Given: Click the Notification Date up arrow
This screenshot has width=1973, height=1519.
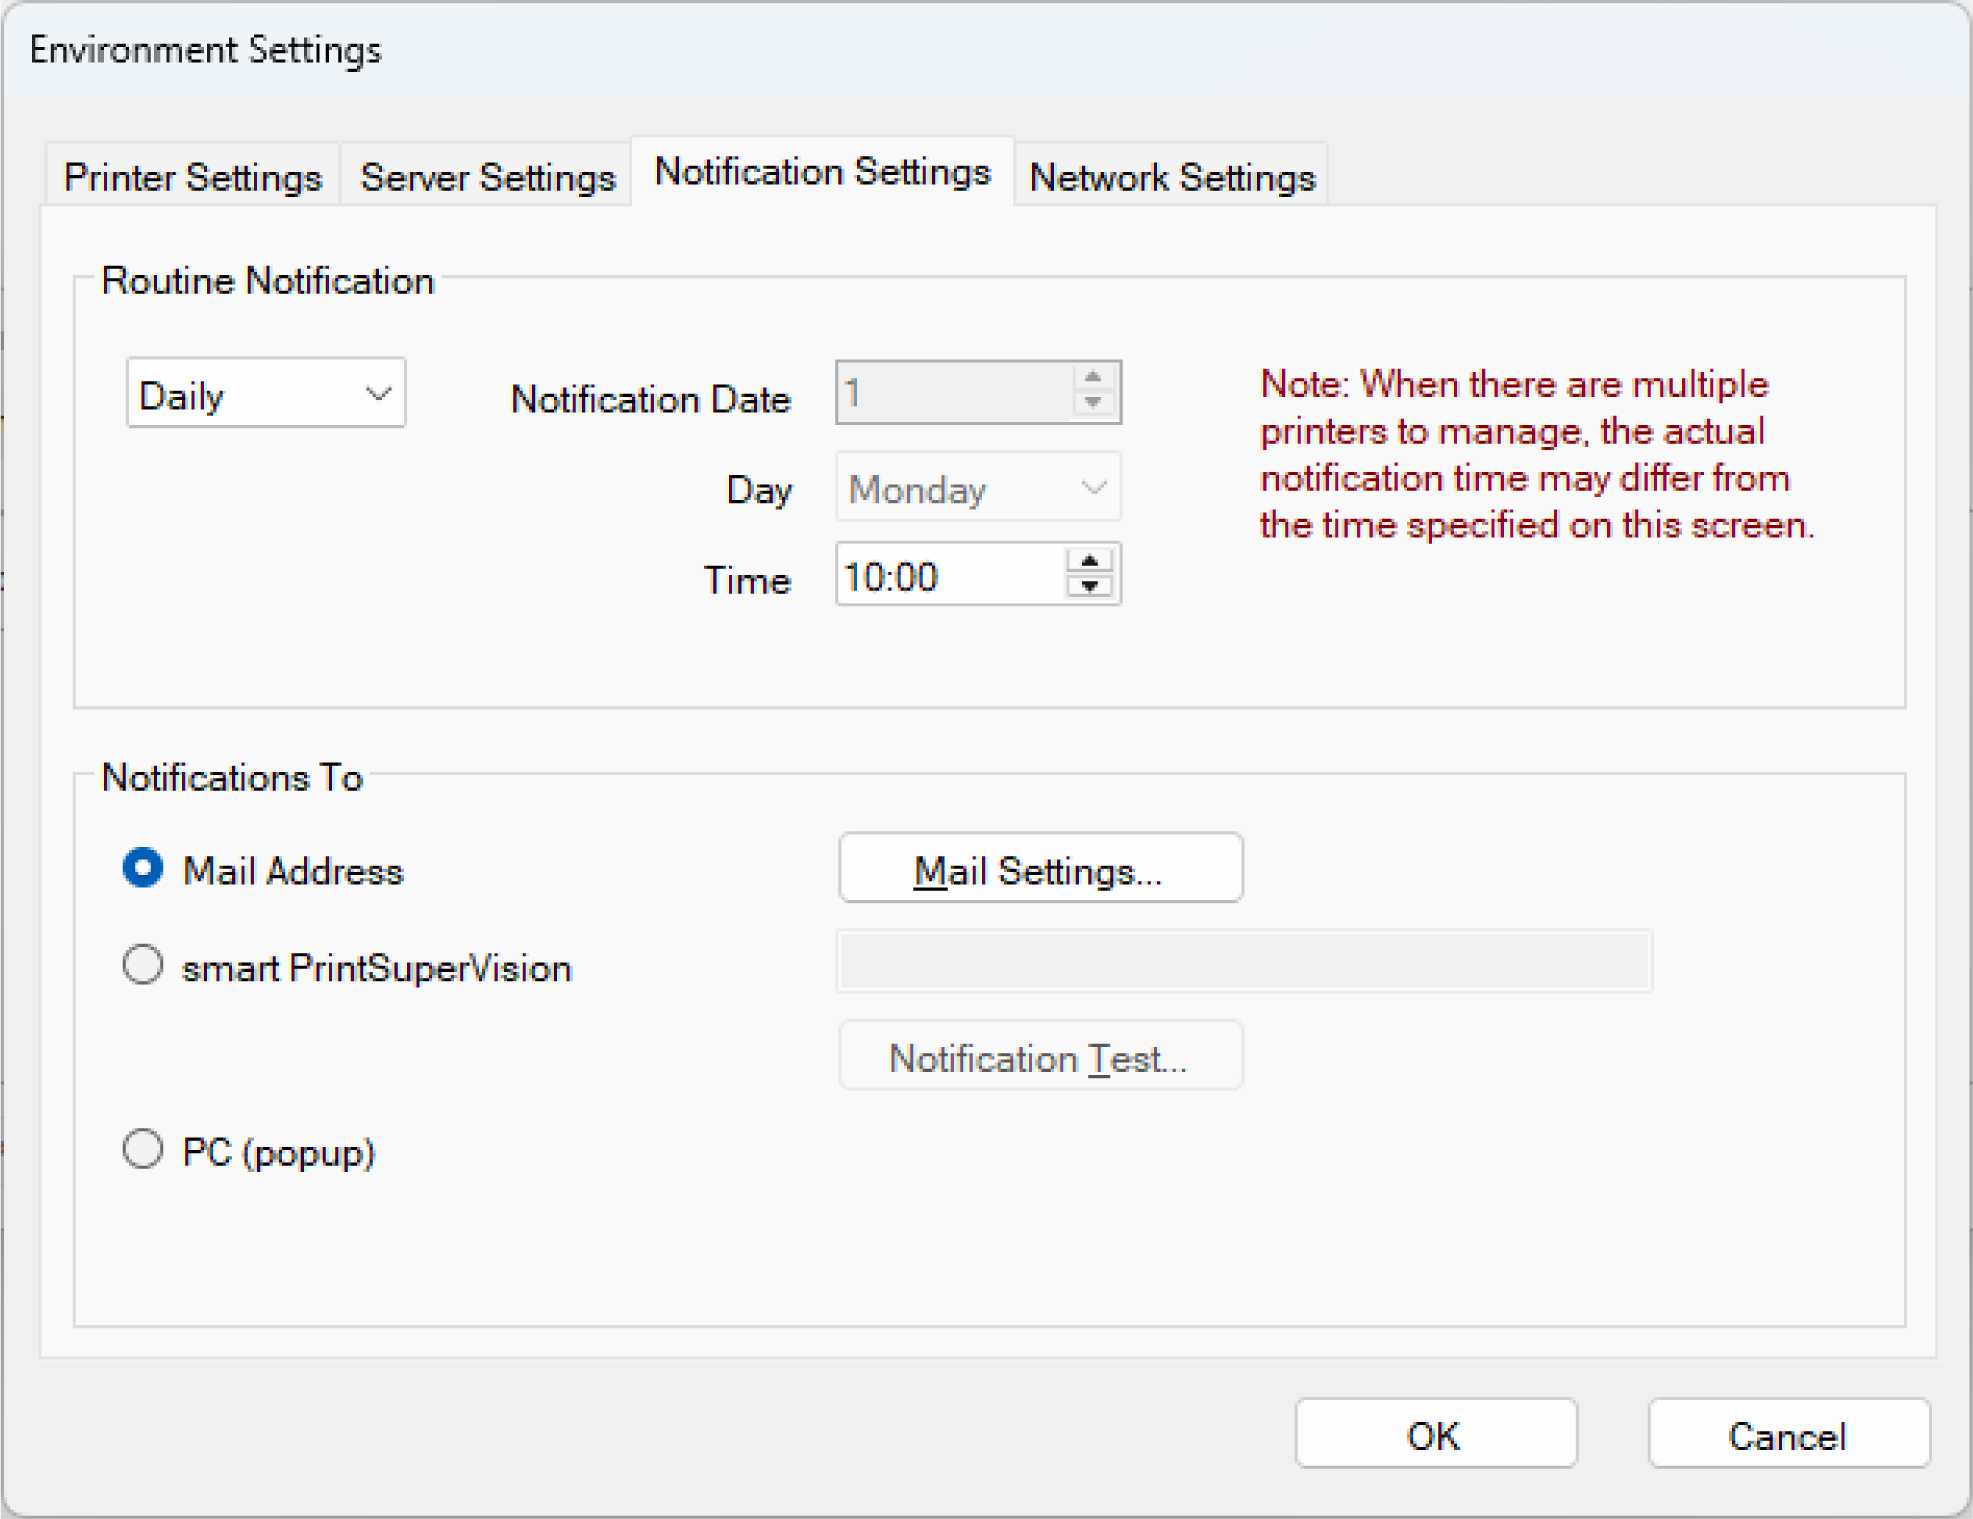Looking at the screenshot, I should pos(1093,377).
